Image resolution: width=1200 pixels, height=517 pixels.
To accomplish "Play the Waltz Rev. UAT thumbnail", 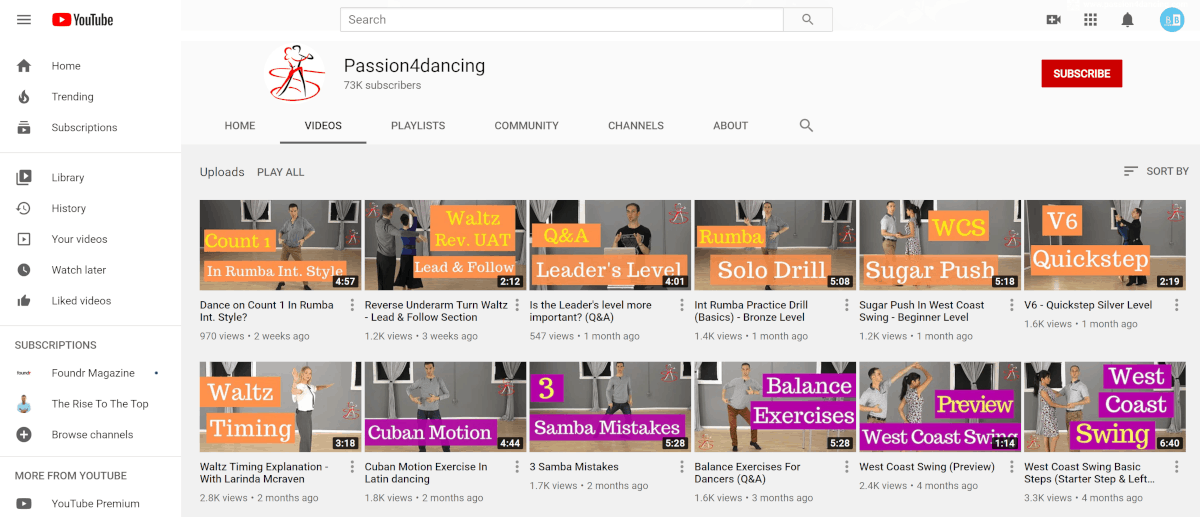I will pyautogui.click(x=445, y=245).
